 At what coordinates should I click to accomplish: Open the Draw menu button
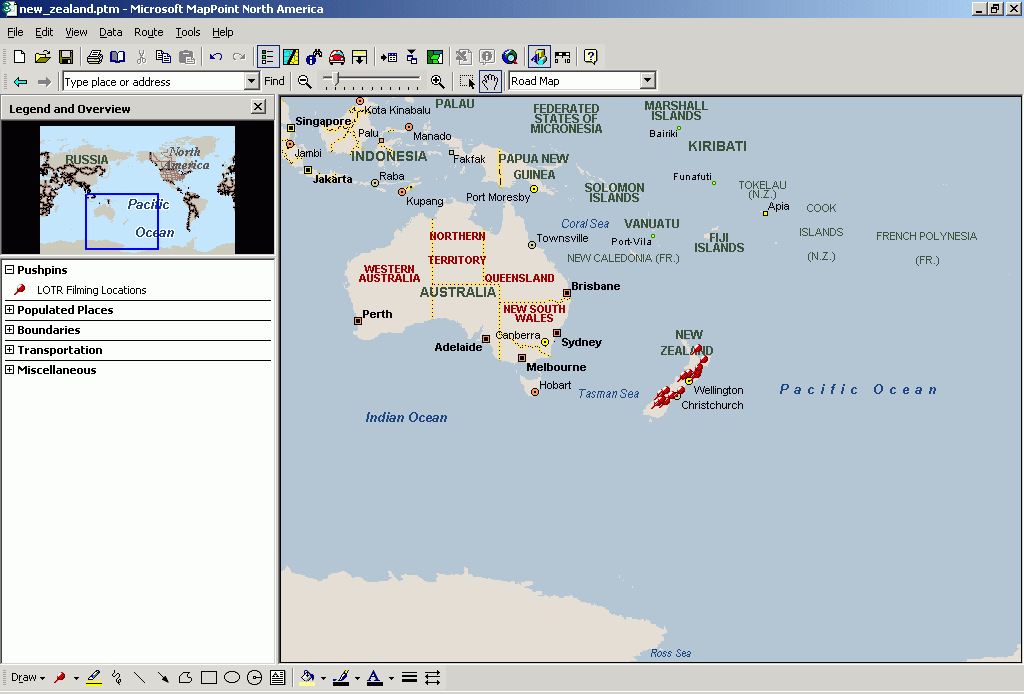click(x=27, y=678)
